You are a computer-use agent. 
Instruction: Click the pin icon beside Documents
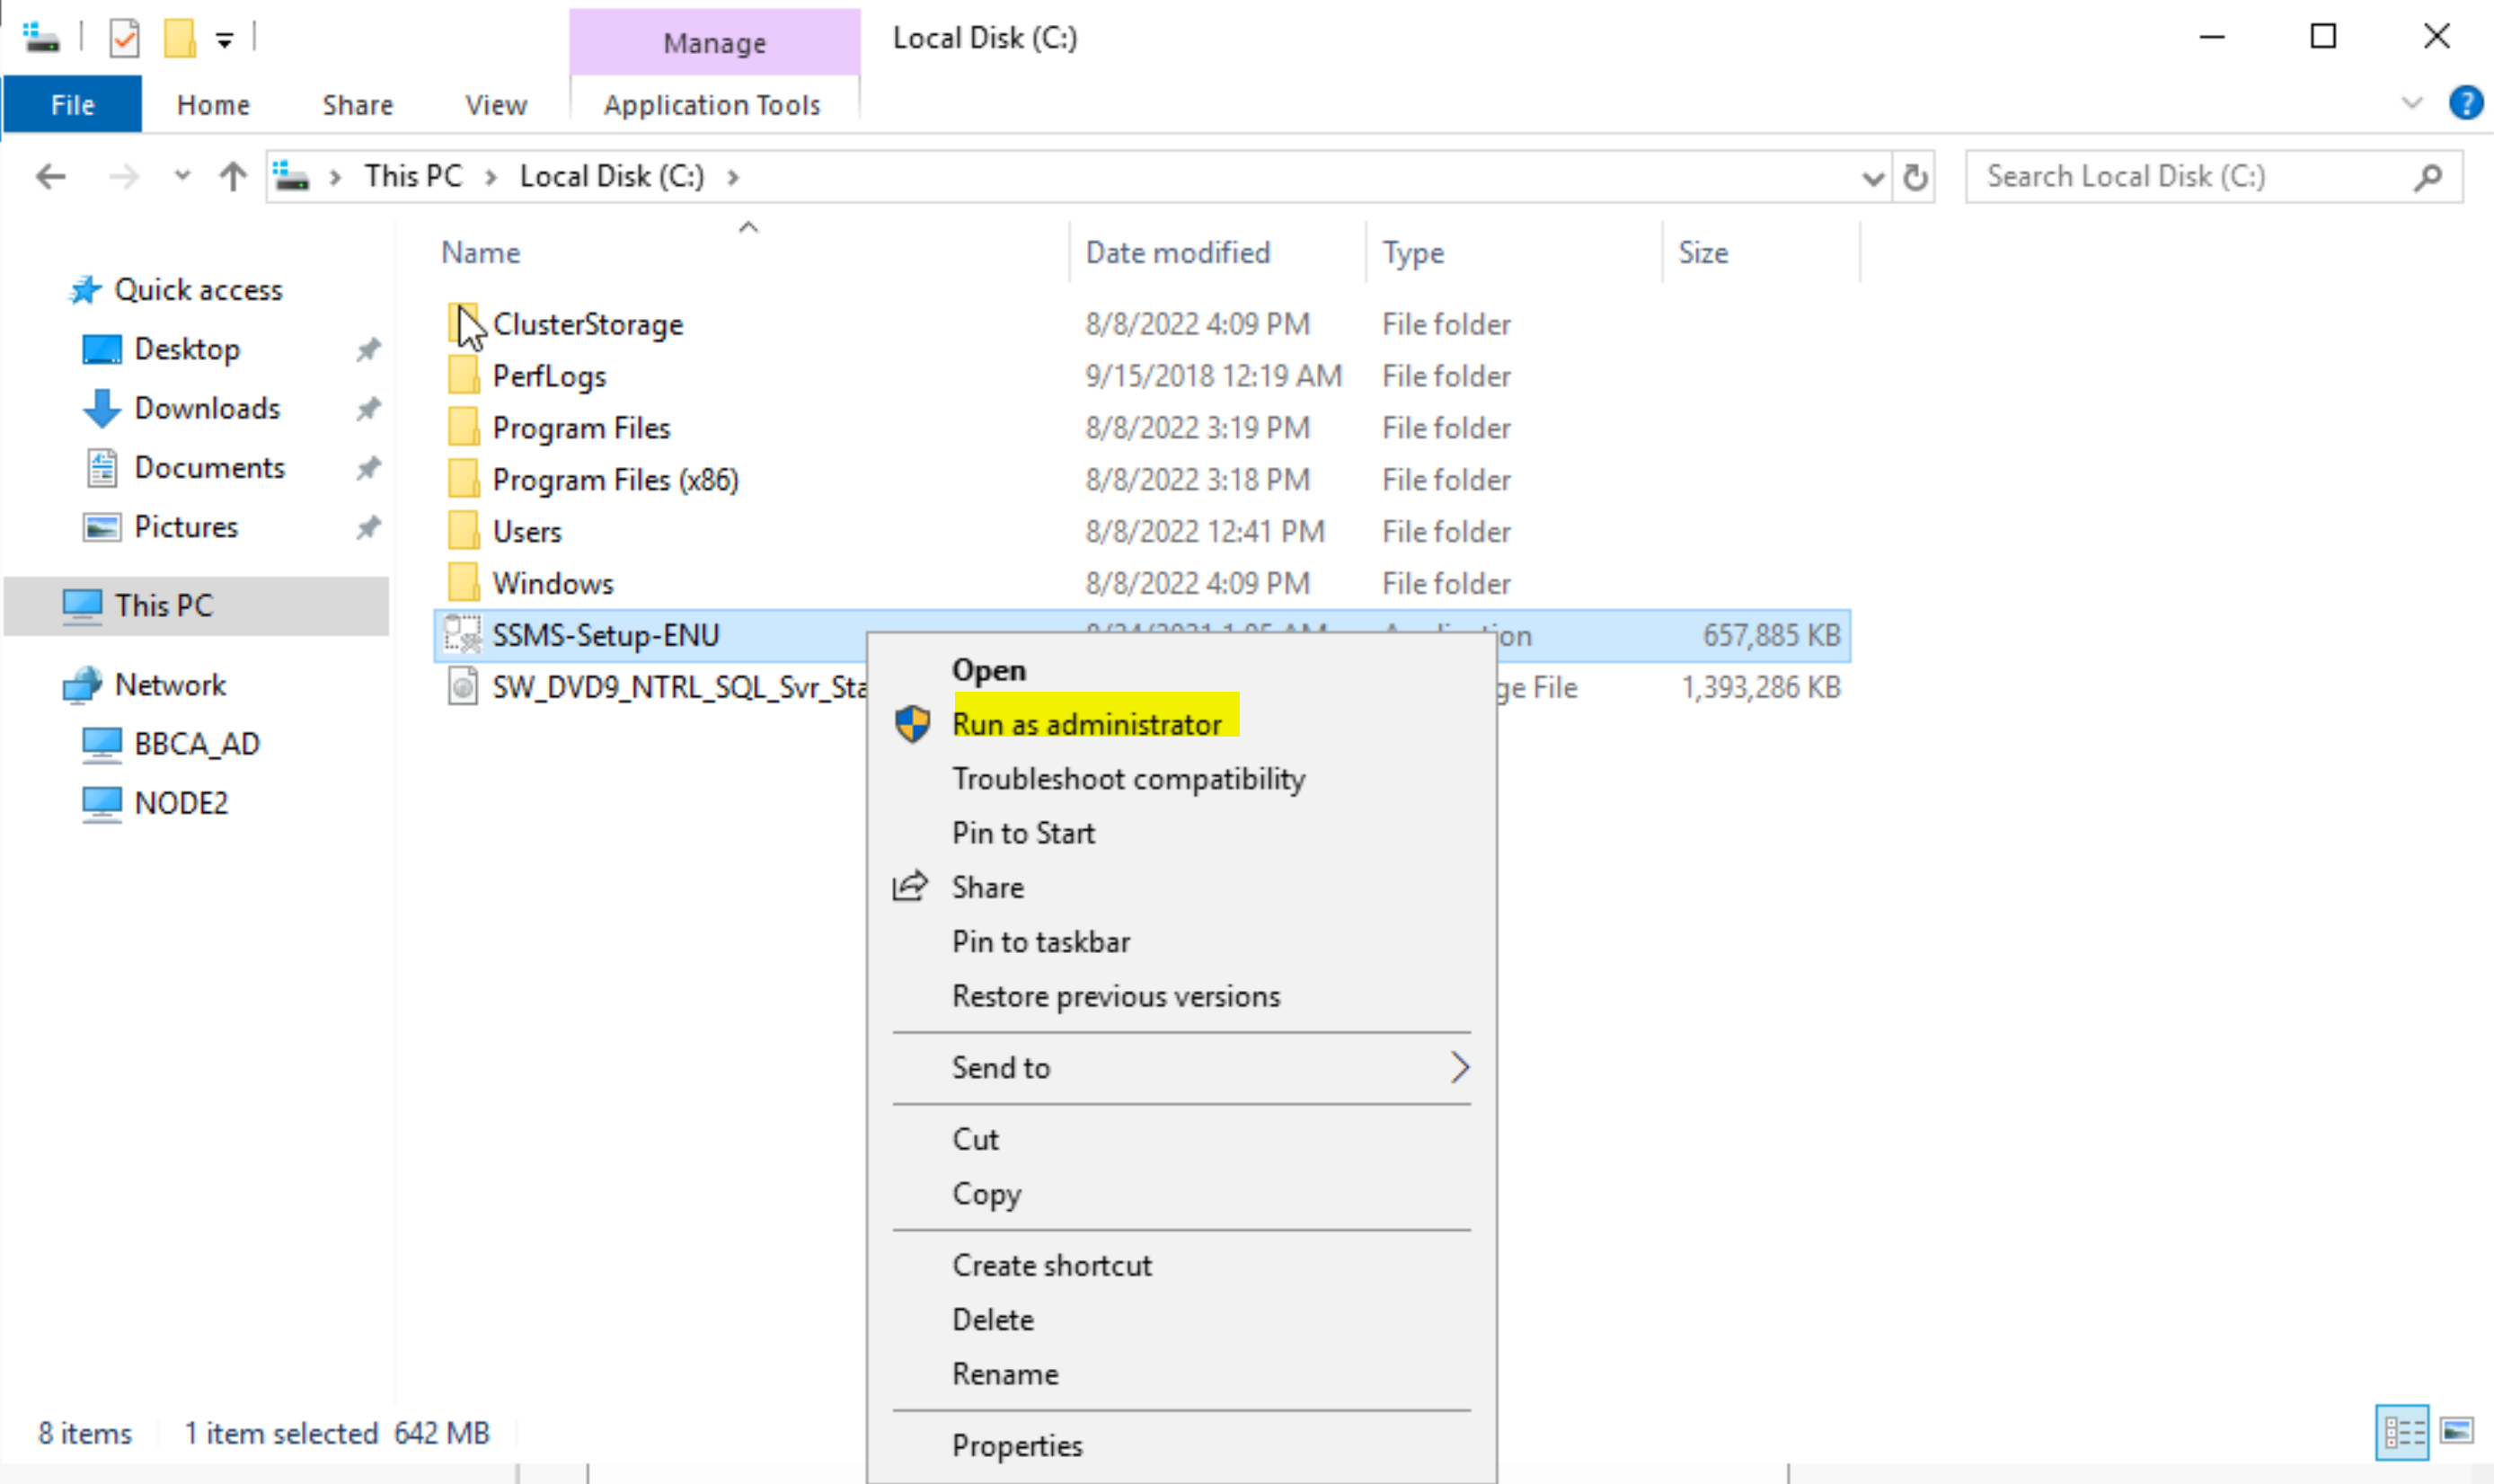368,467
